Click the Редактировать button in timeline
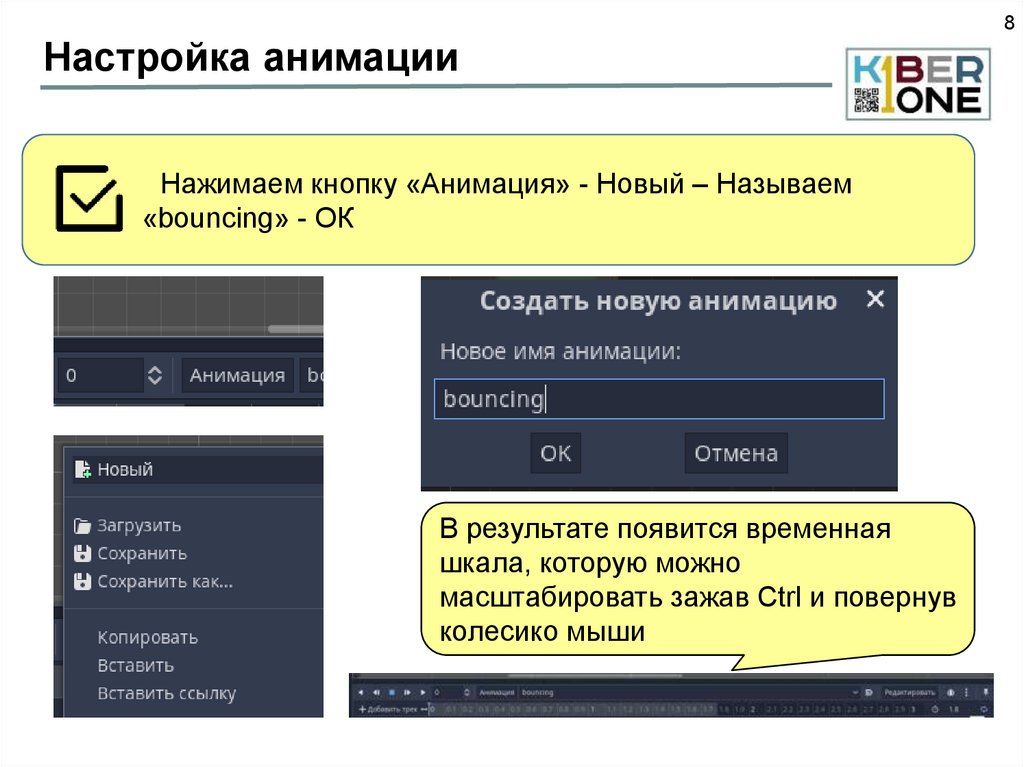Image resolution: width=1024 pixels, height=767 pixels. point(910,693)
